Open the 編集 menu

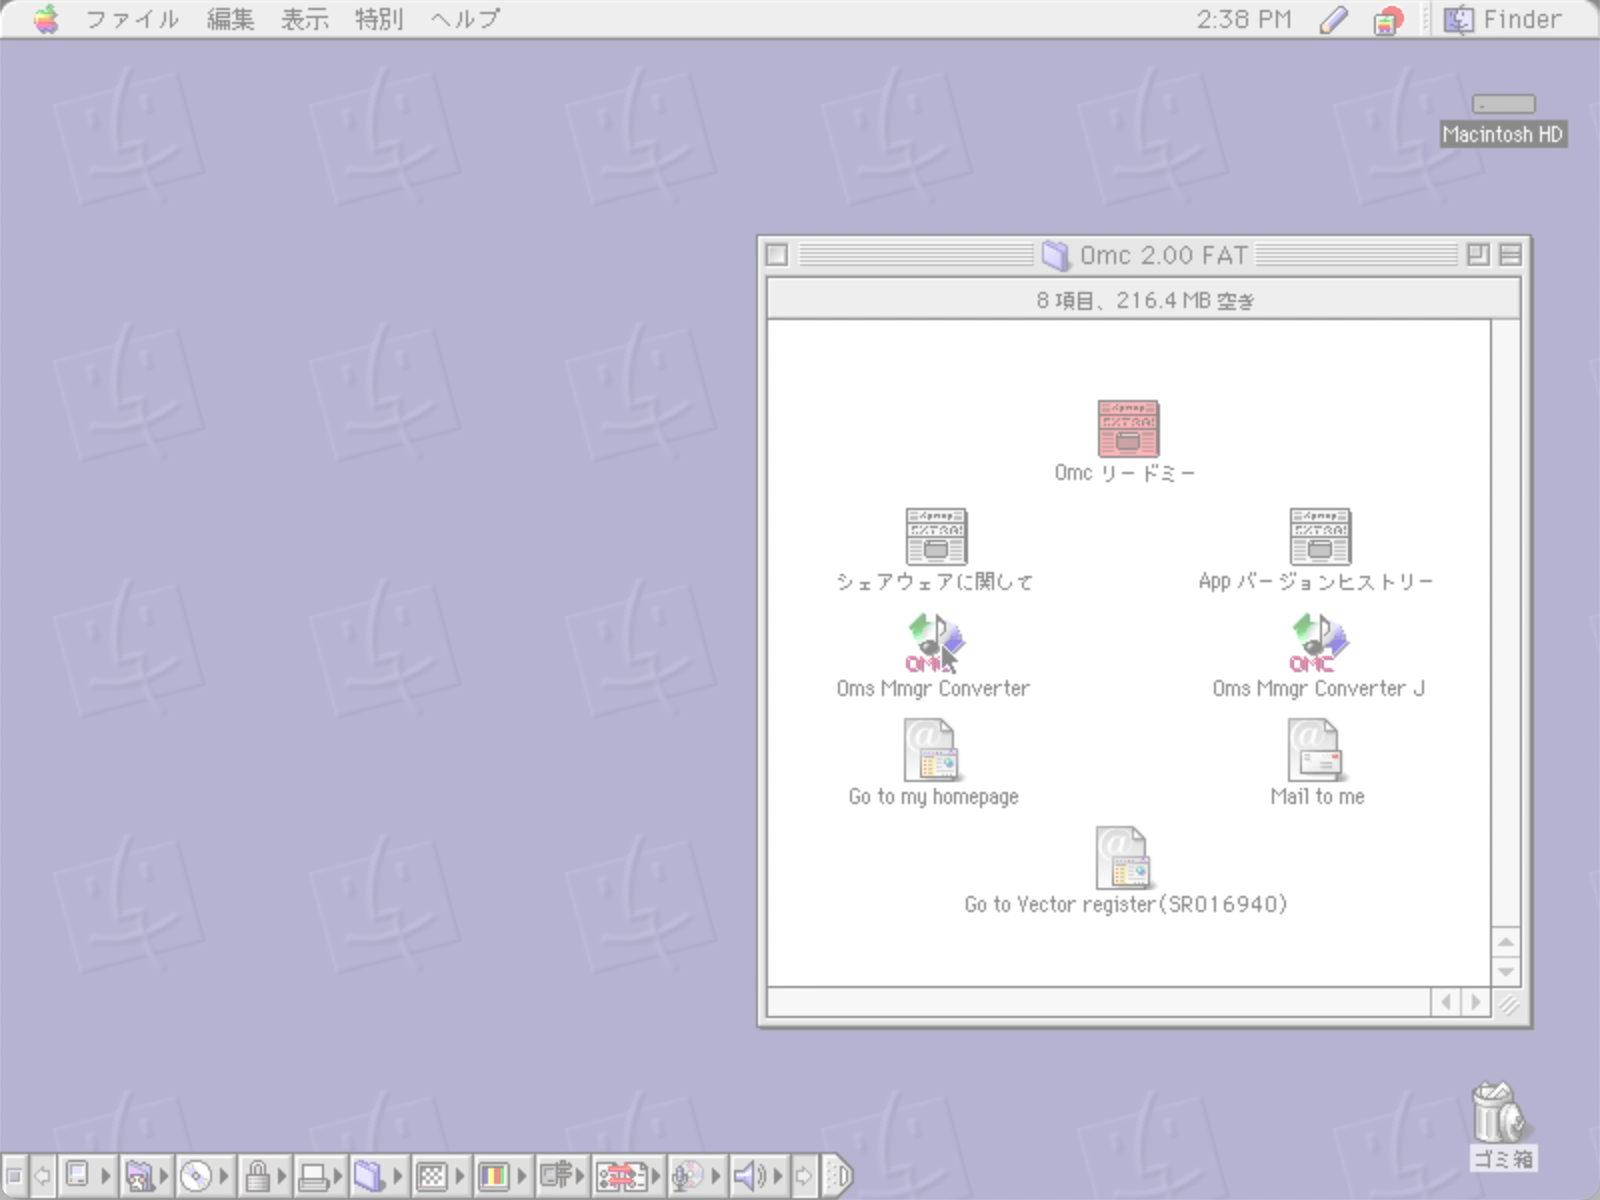pos(230,19)
